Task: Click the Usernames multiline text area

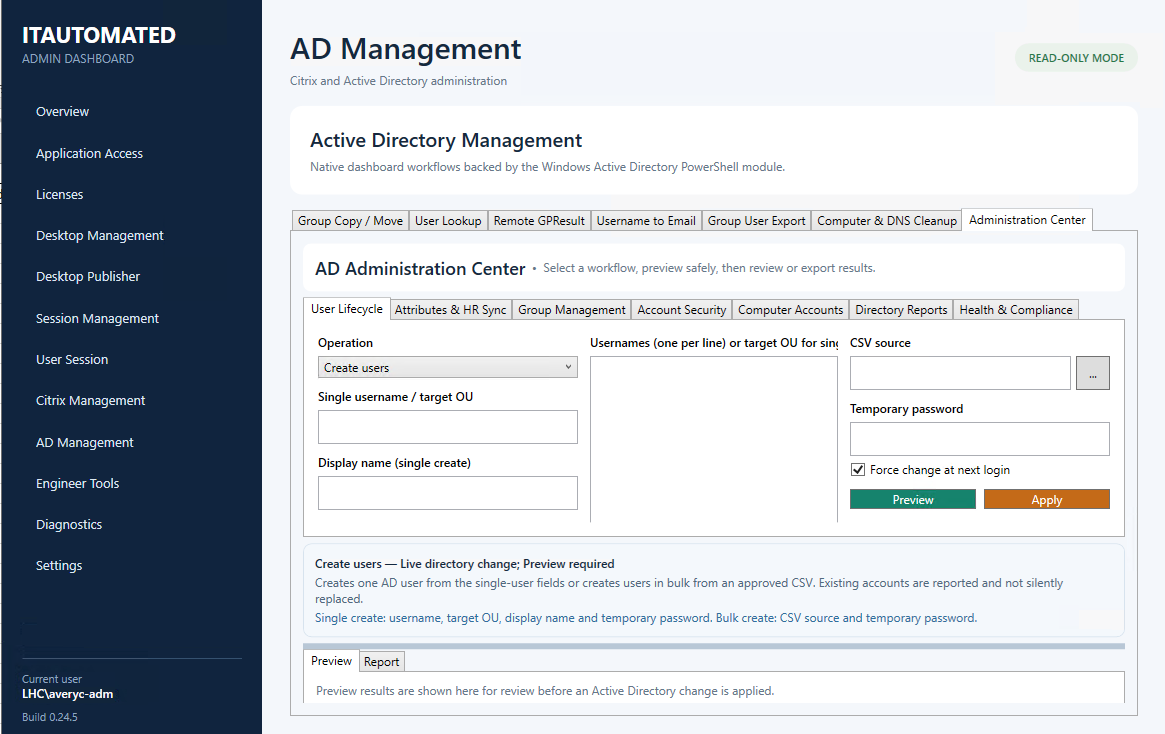Action: [714, 439]
